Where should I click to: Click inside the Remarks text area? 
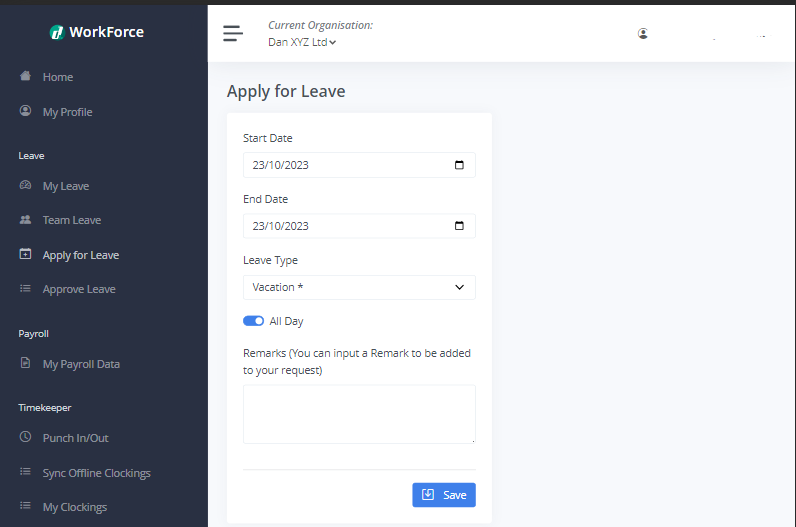coord(359,413)
